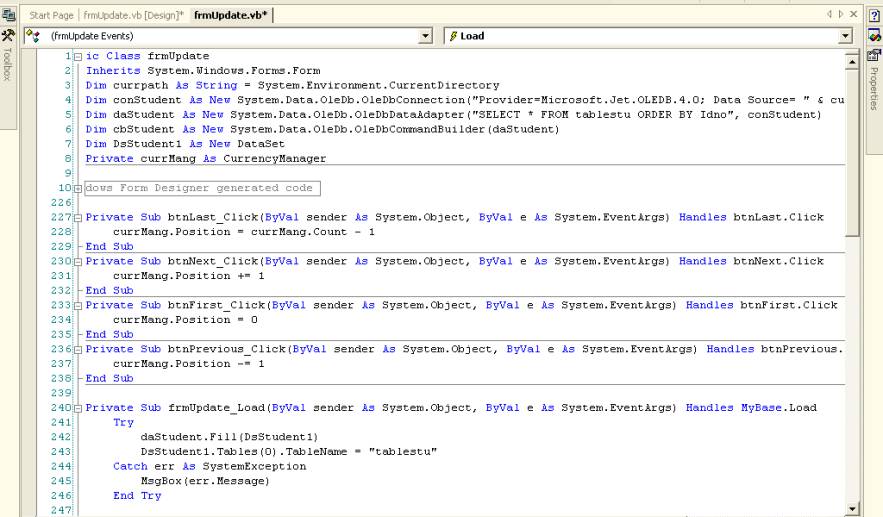Click the code editor scroll down arrow
Image resolution: width=883 pixels, height=517 pixels.
tap(851, 509)
